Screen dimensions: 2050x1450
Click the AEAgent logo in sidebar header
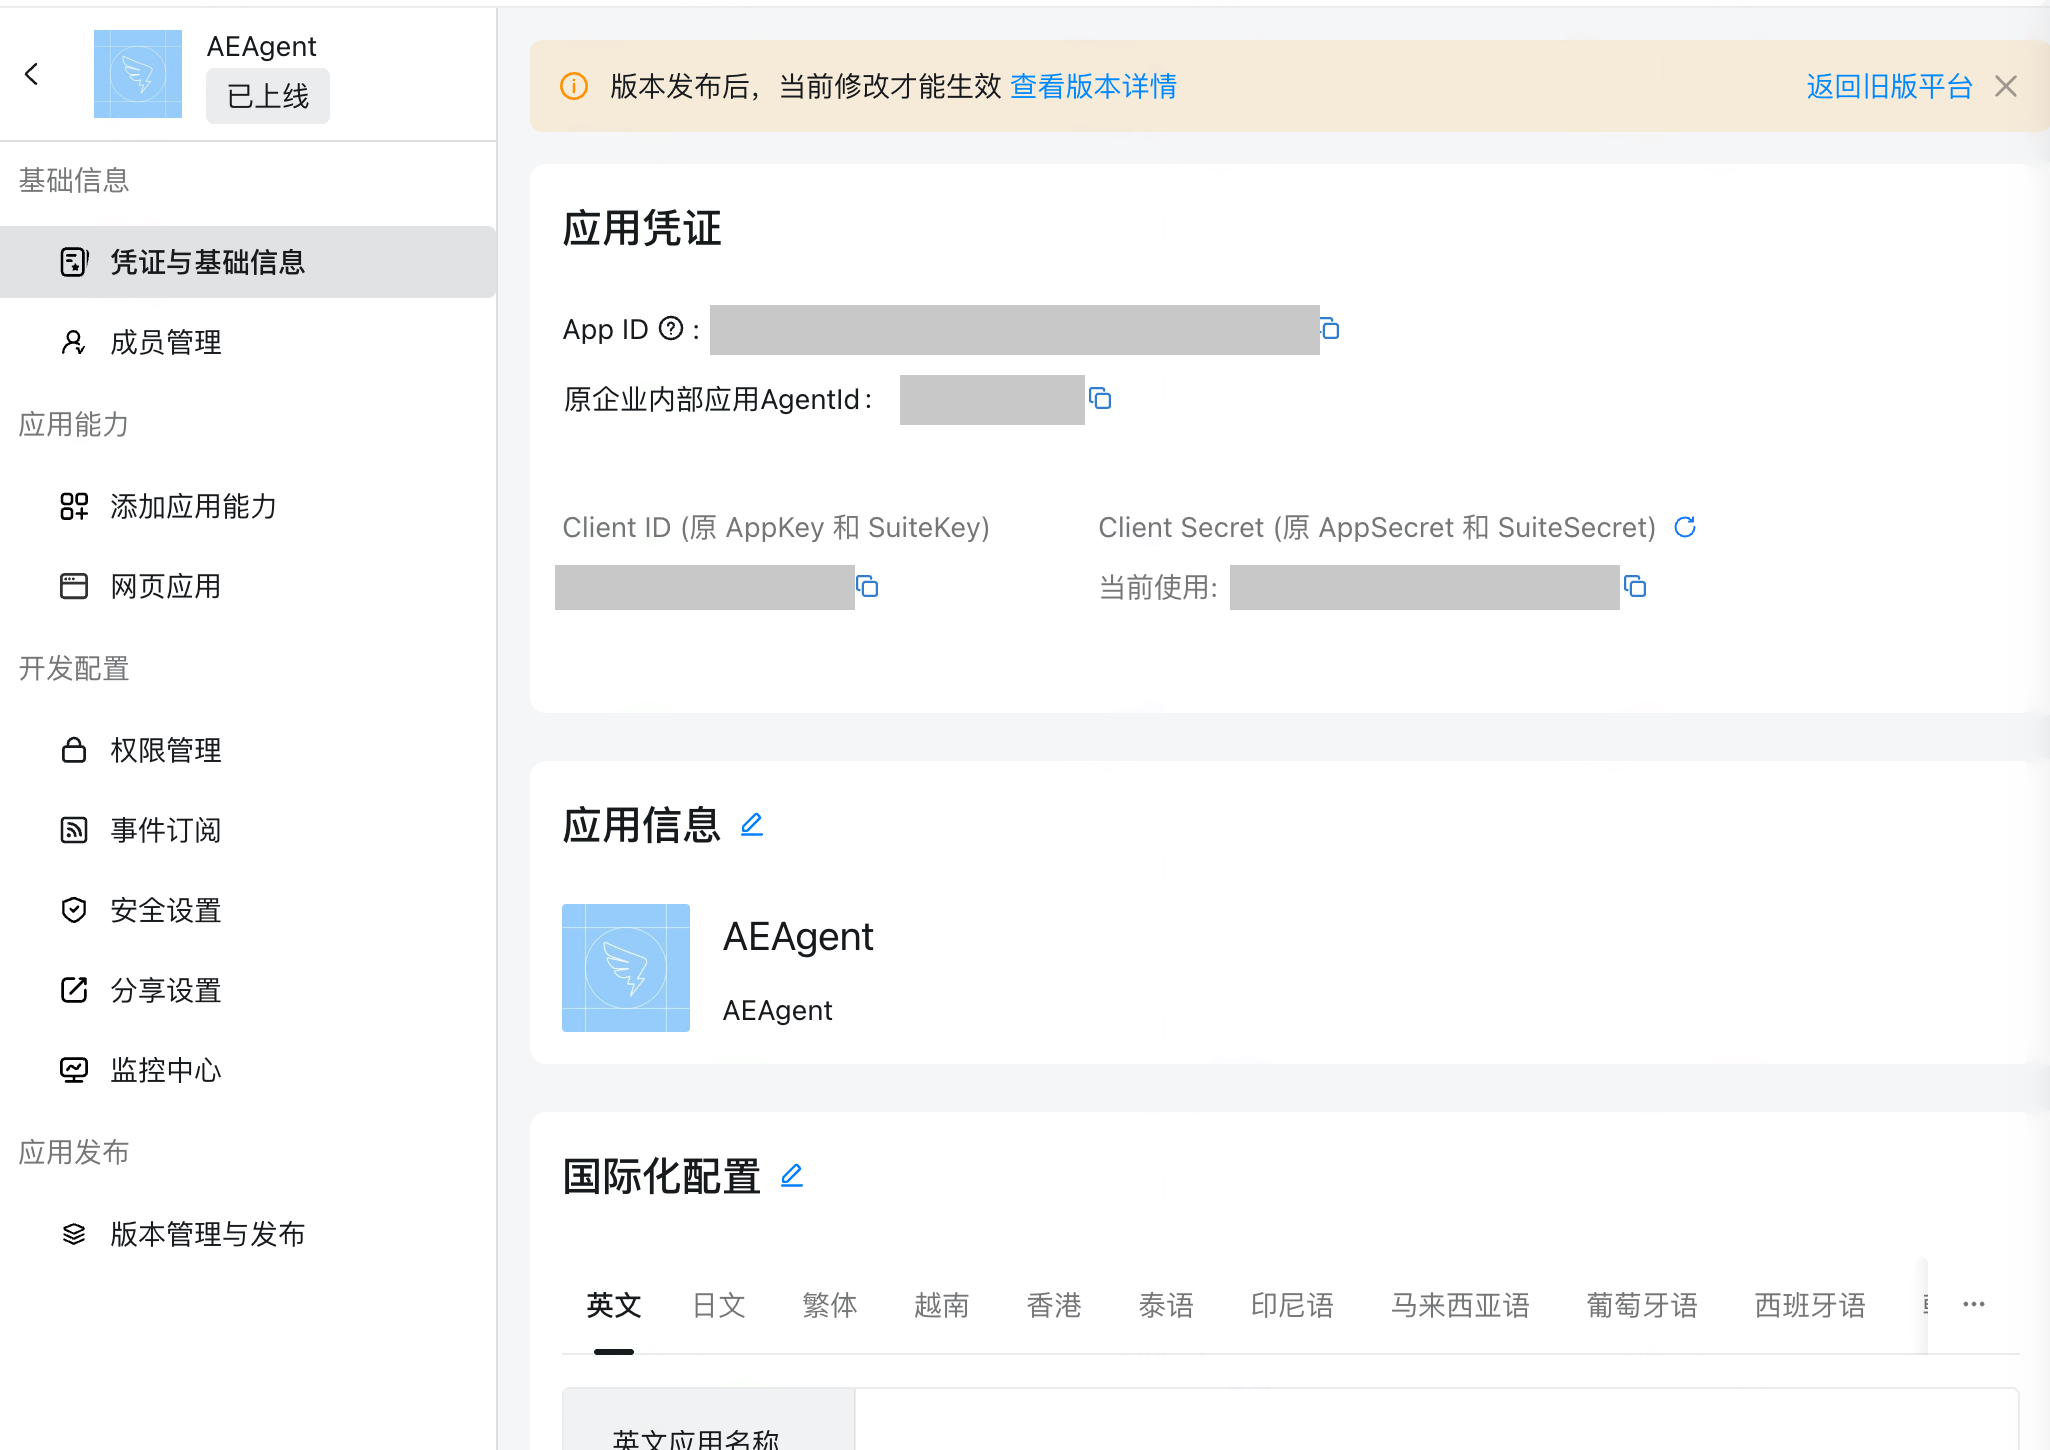138,74
